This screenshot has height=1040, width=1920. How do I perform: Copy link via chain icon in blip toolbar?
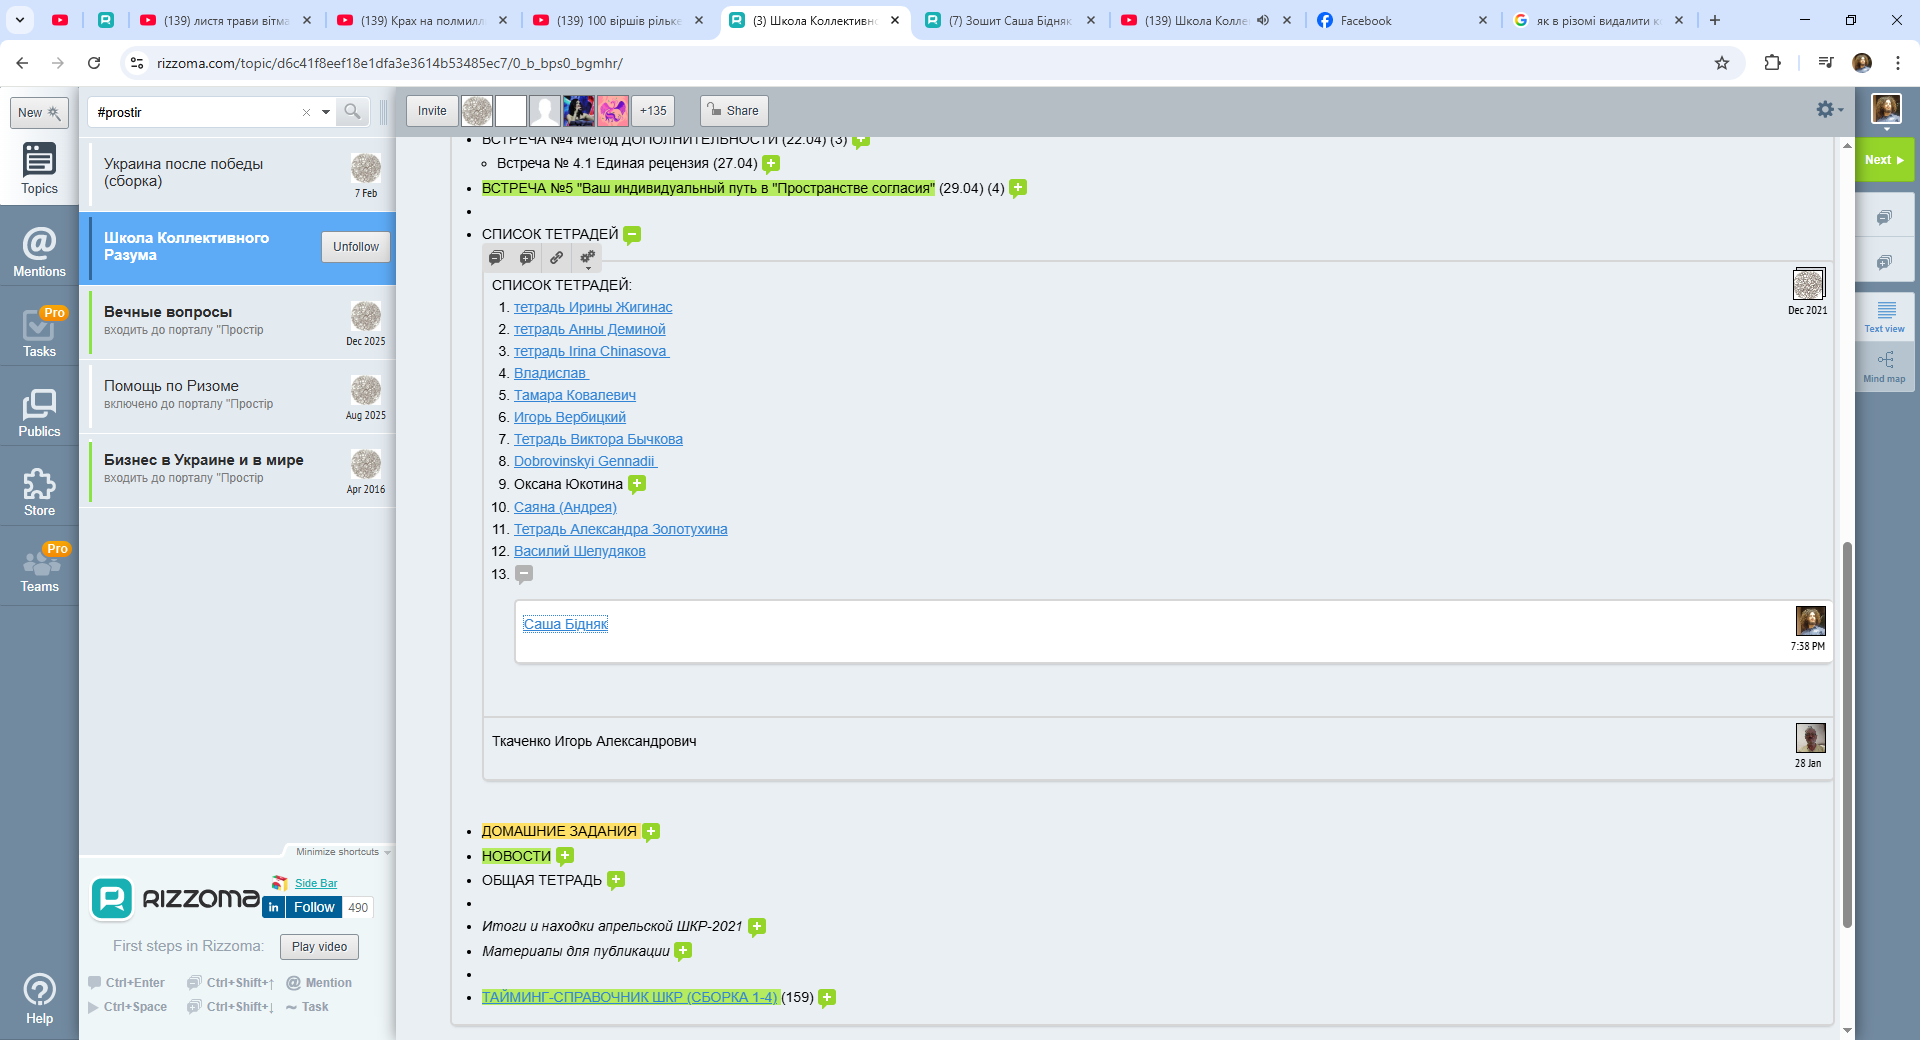(x=557, y=258)
